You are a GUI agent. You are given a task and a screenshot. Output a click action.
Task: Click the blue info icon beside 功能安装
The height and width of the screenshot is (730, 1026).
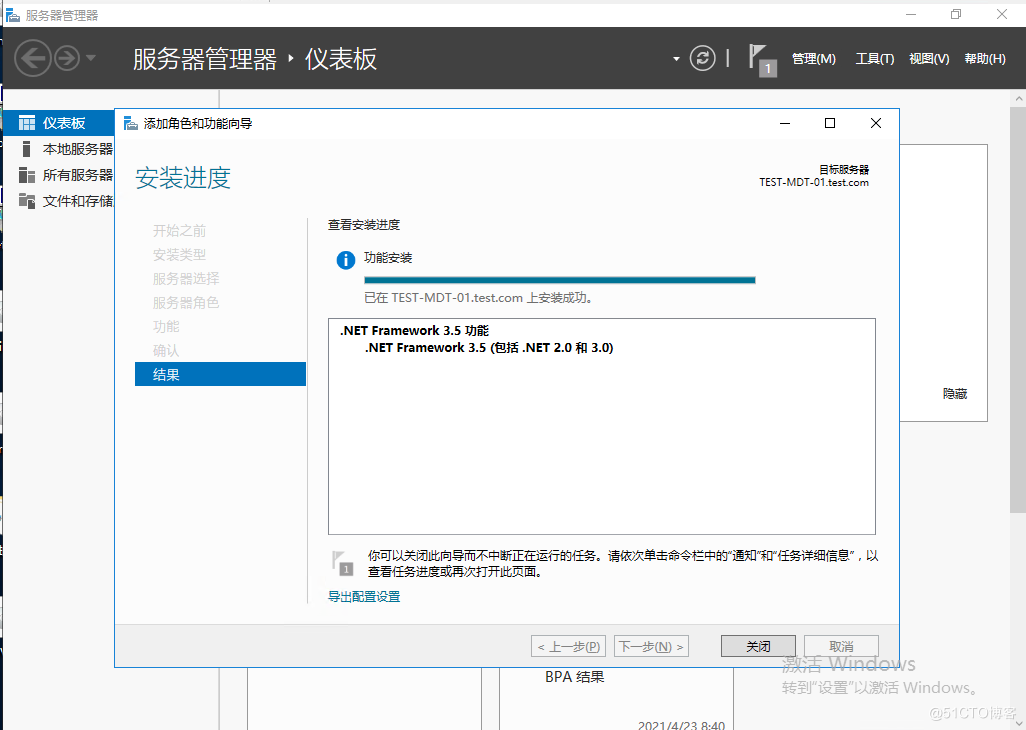pos(345,260)
